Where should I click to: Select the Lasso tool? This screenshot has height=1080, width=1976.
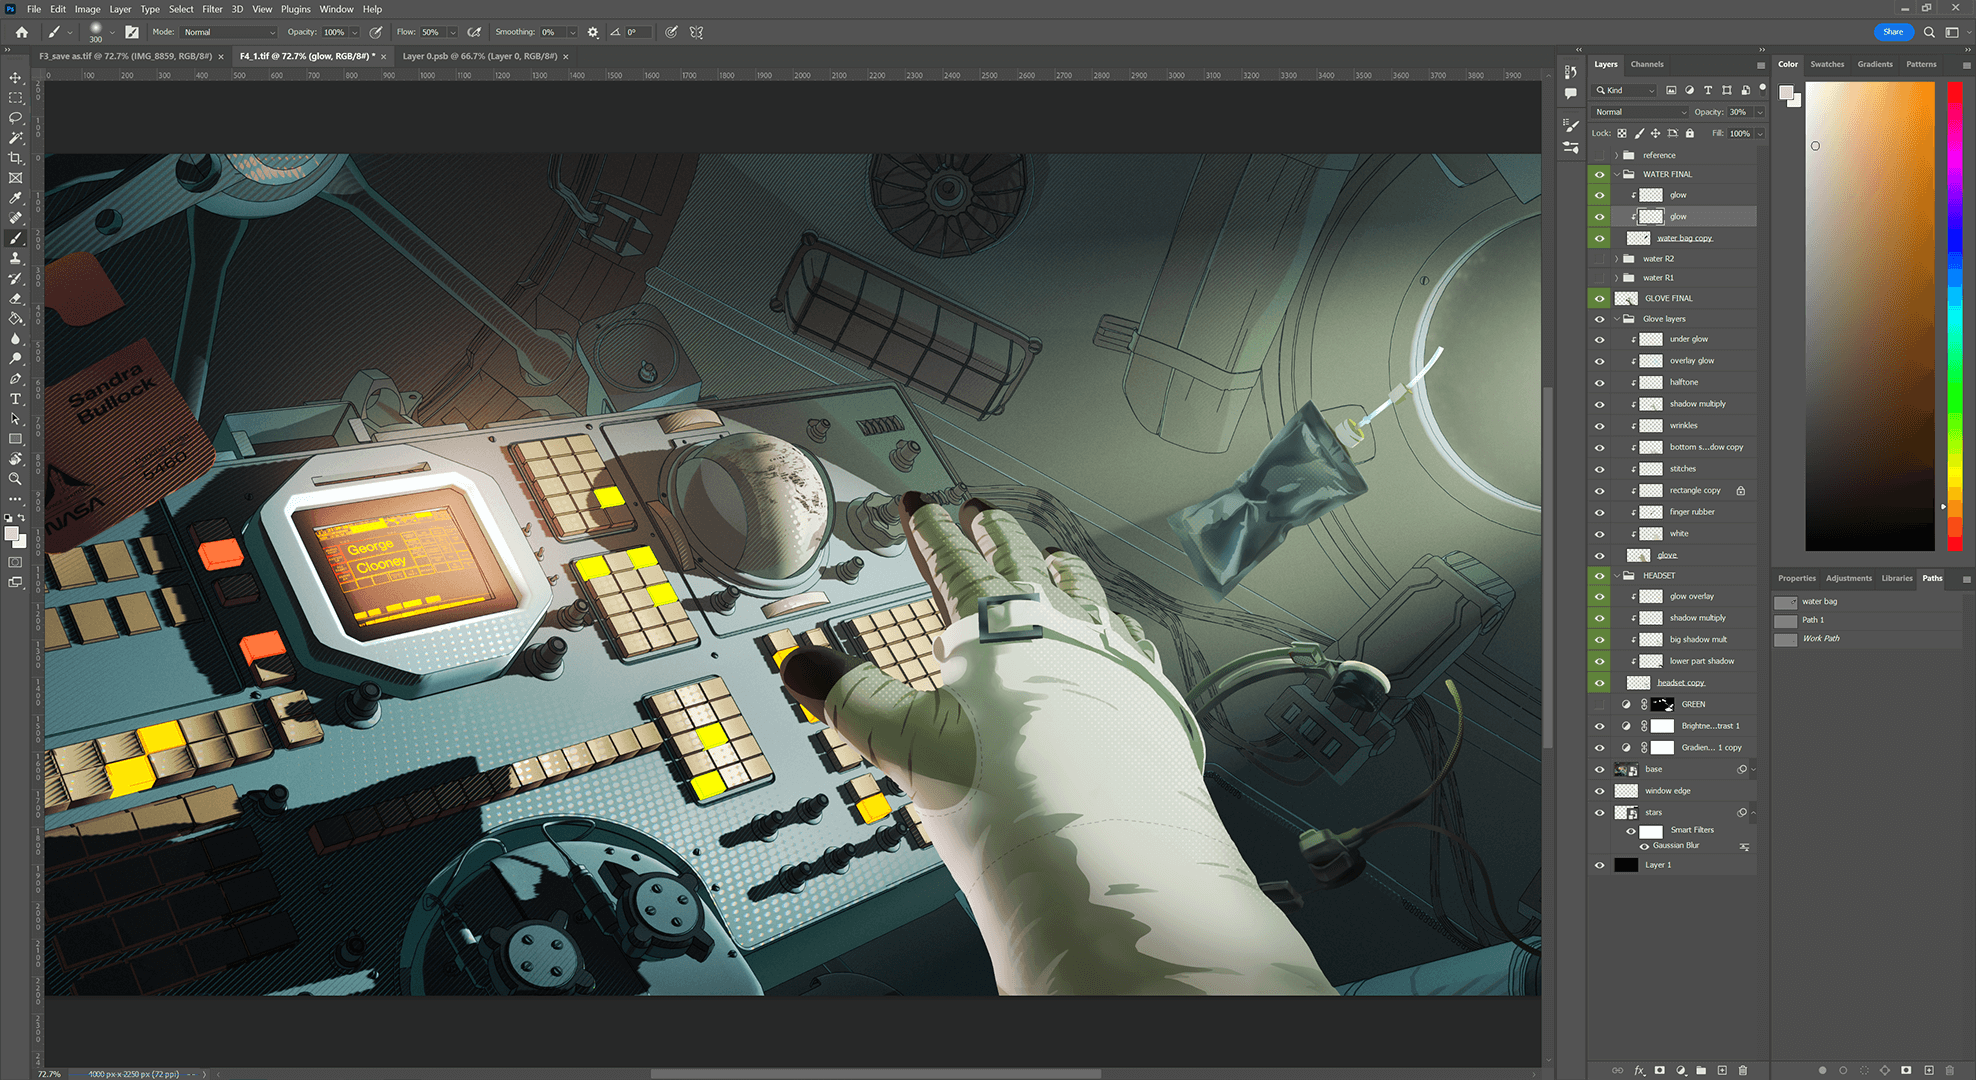(15, 118)
